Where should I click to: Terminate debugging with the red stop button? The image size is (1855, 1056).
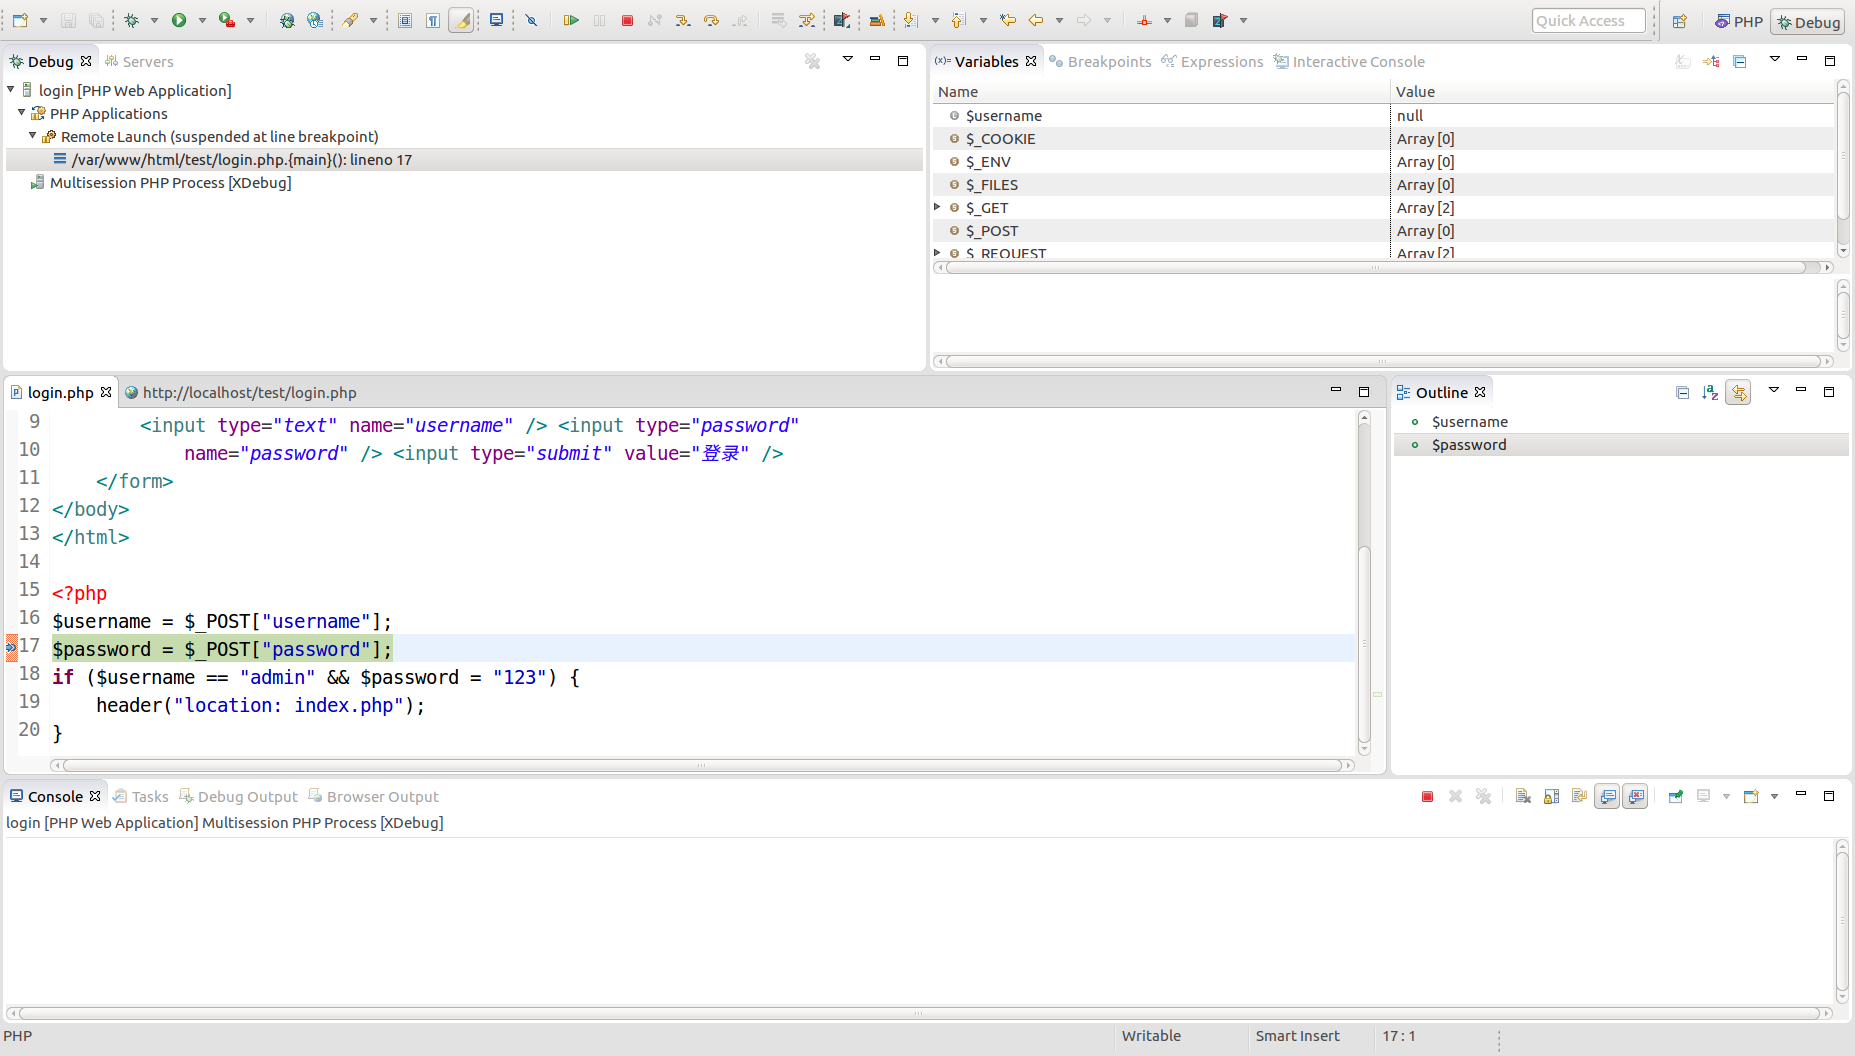(x=627, y=20)
